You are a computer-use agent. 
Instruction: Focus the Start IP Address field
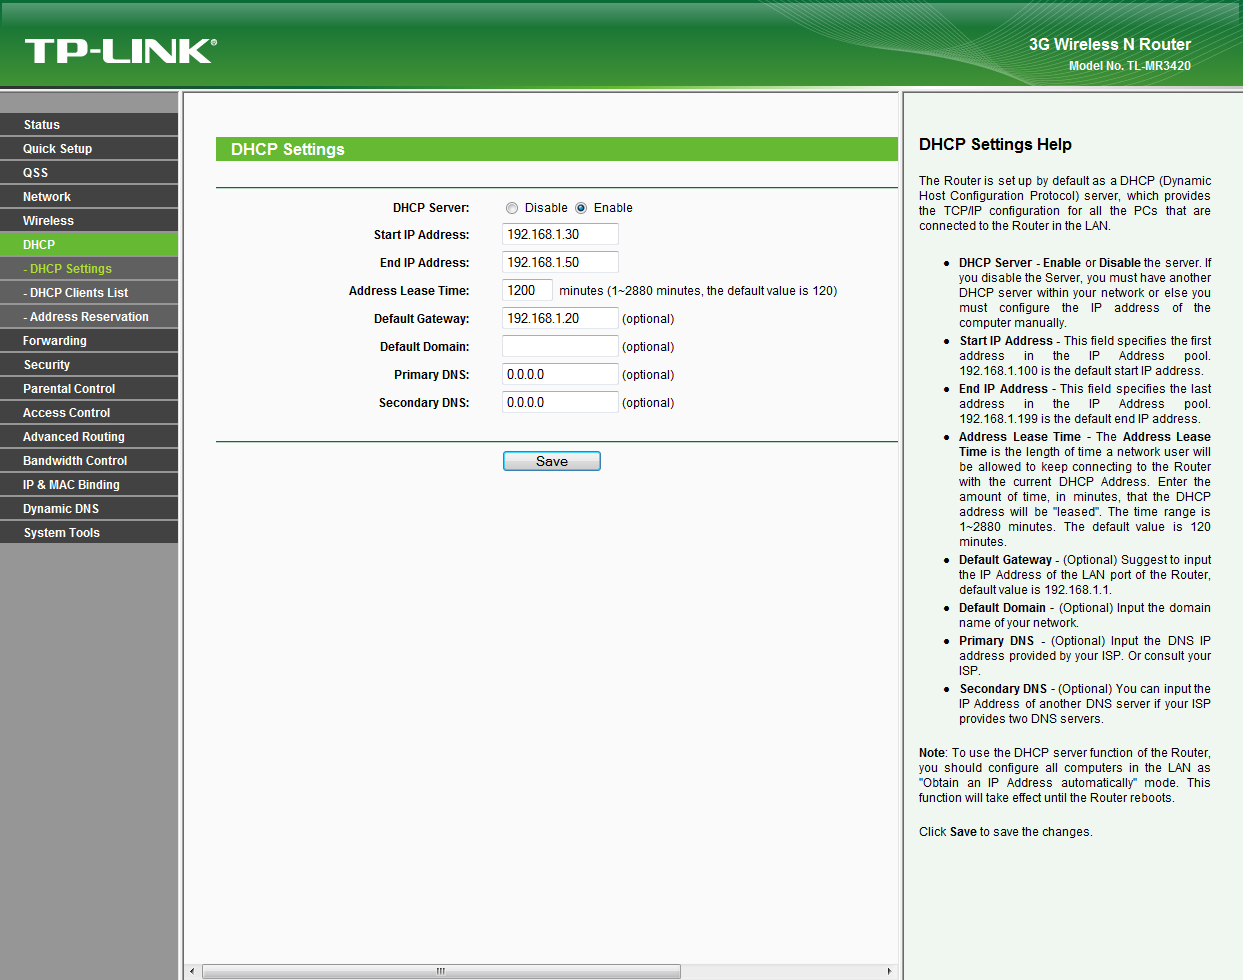560,234
